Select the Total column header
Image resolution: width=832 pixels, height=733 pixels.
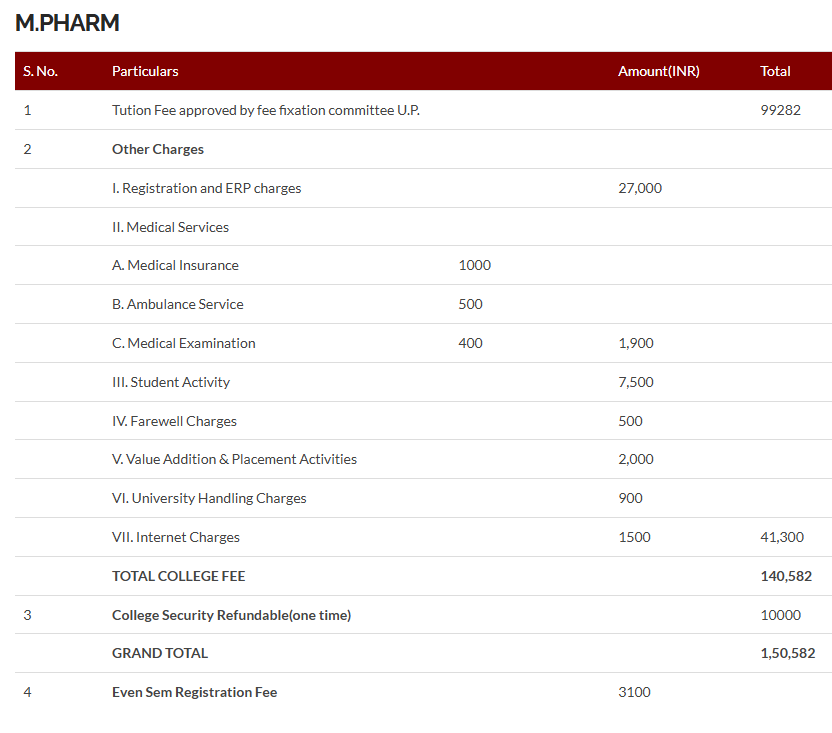(775, 71)
